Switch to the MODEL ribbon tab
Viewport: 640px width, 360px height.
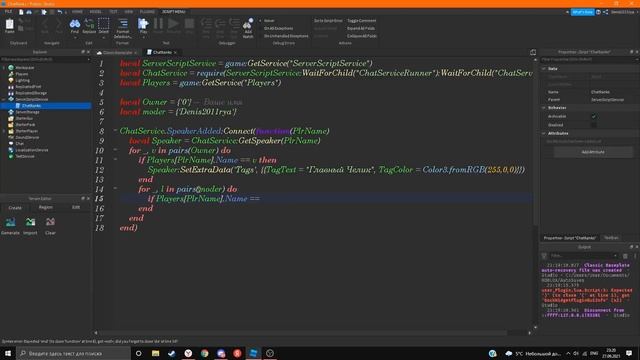(96, 12)
